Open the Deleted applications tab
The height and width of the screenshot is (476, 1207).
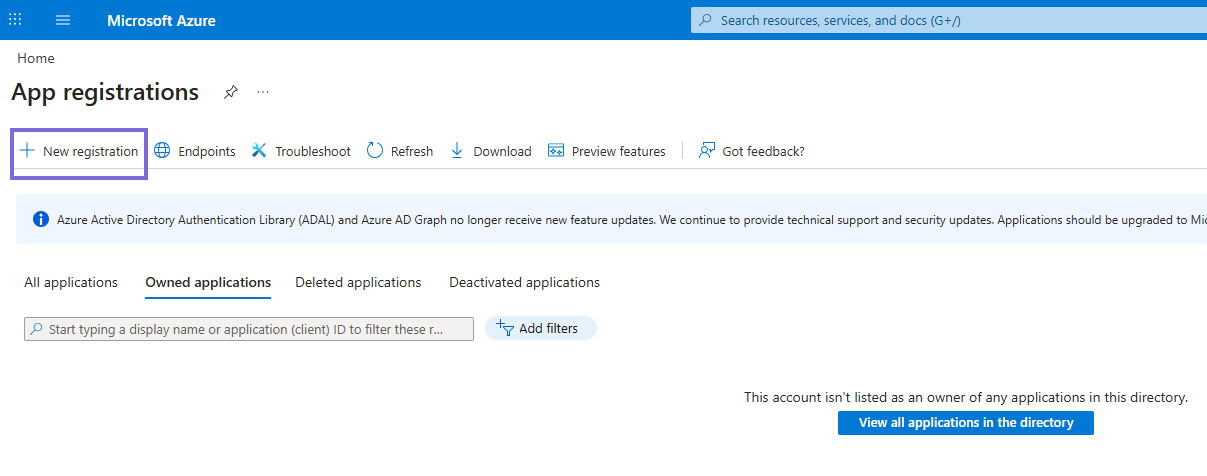[358, 283]
